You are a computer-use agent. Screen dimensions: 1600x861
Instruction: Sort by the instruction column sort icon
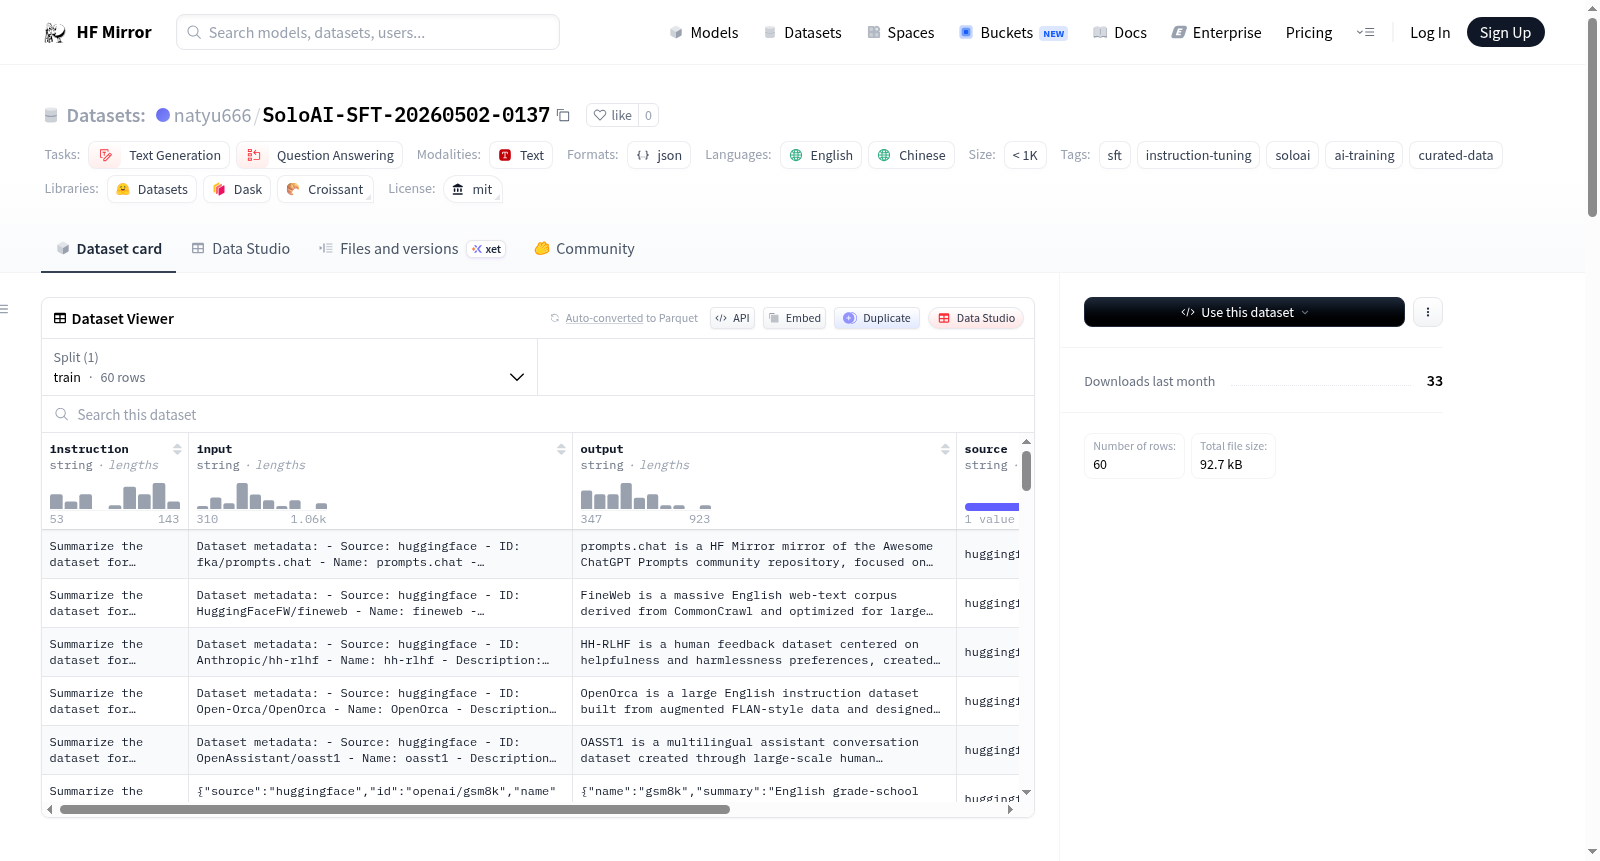177,449
